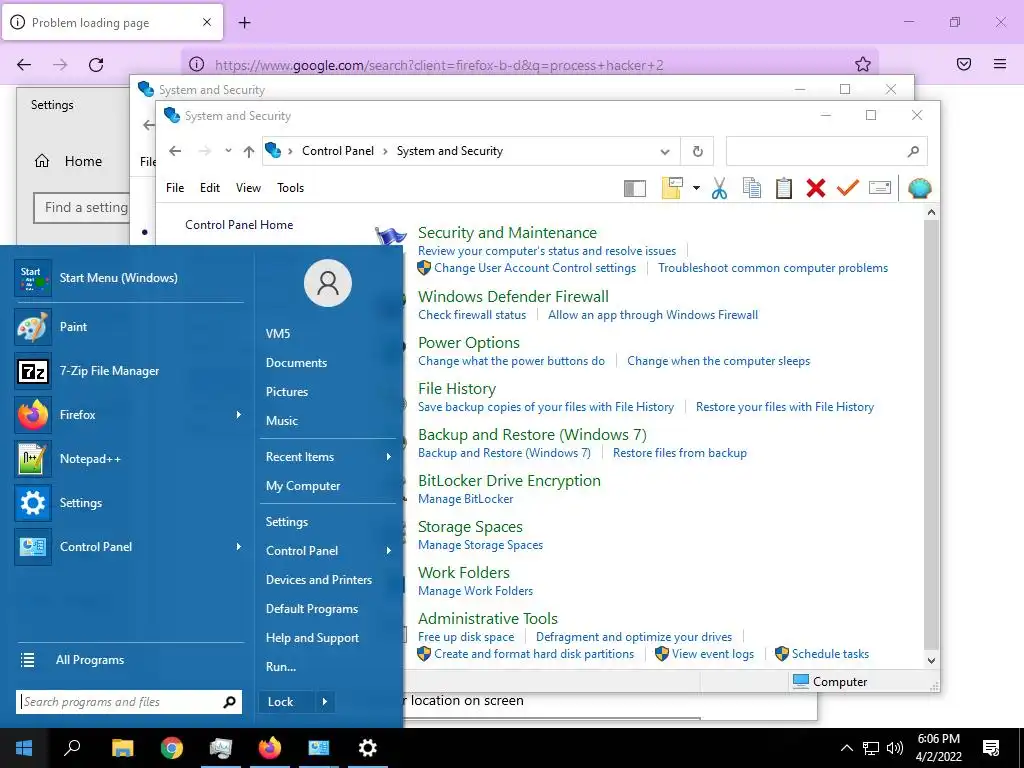Open the Edit menu
This screenshot has width=1024, height=768.
210,188
